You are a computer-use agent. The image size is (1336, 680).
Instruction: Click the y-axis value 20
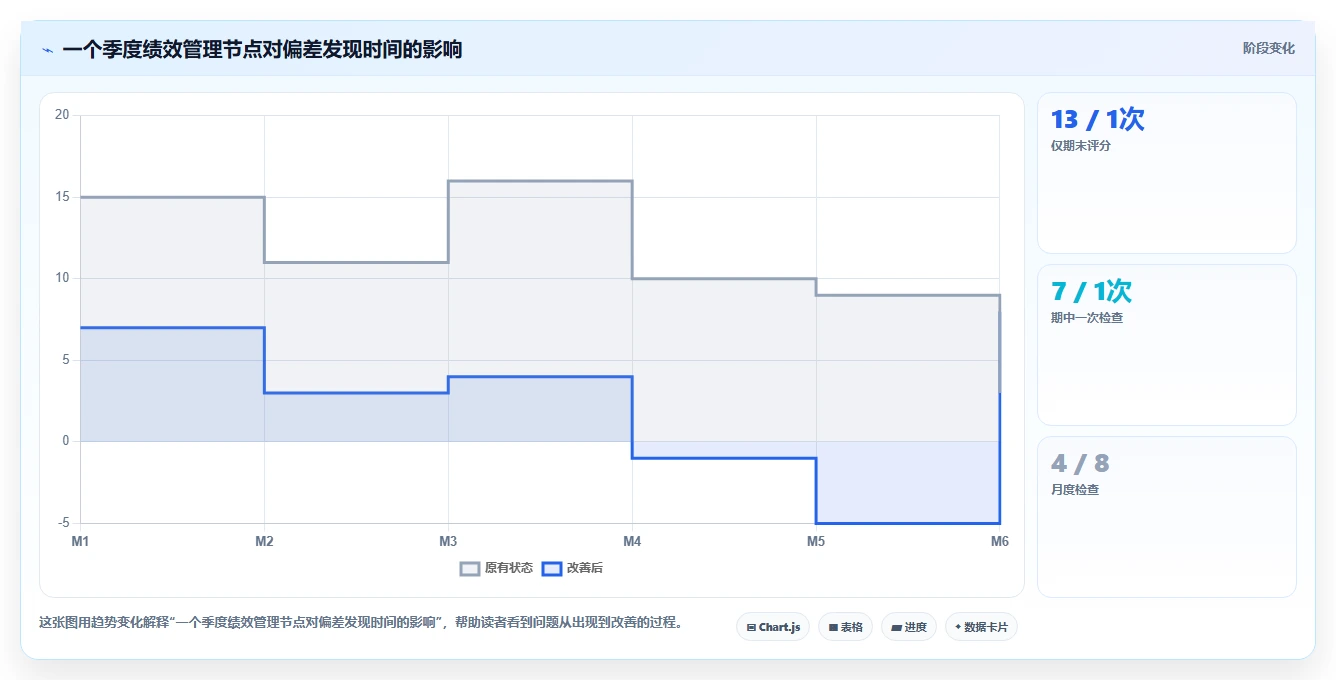click(62, 115)
